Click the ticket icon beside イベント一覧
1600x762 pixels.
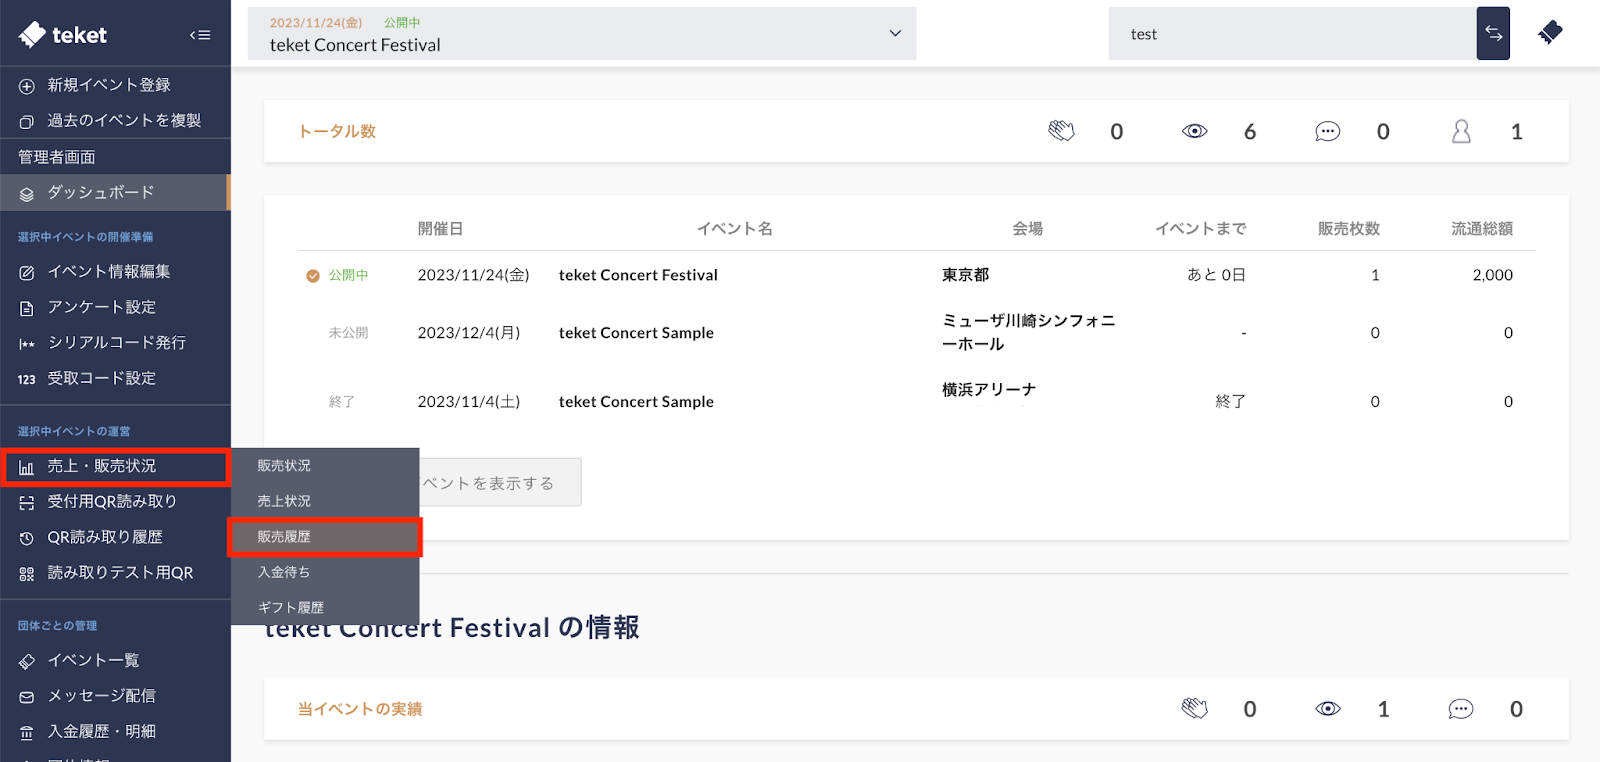[27, 661]
